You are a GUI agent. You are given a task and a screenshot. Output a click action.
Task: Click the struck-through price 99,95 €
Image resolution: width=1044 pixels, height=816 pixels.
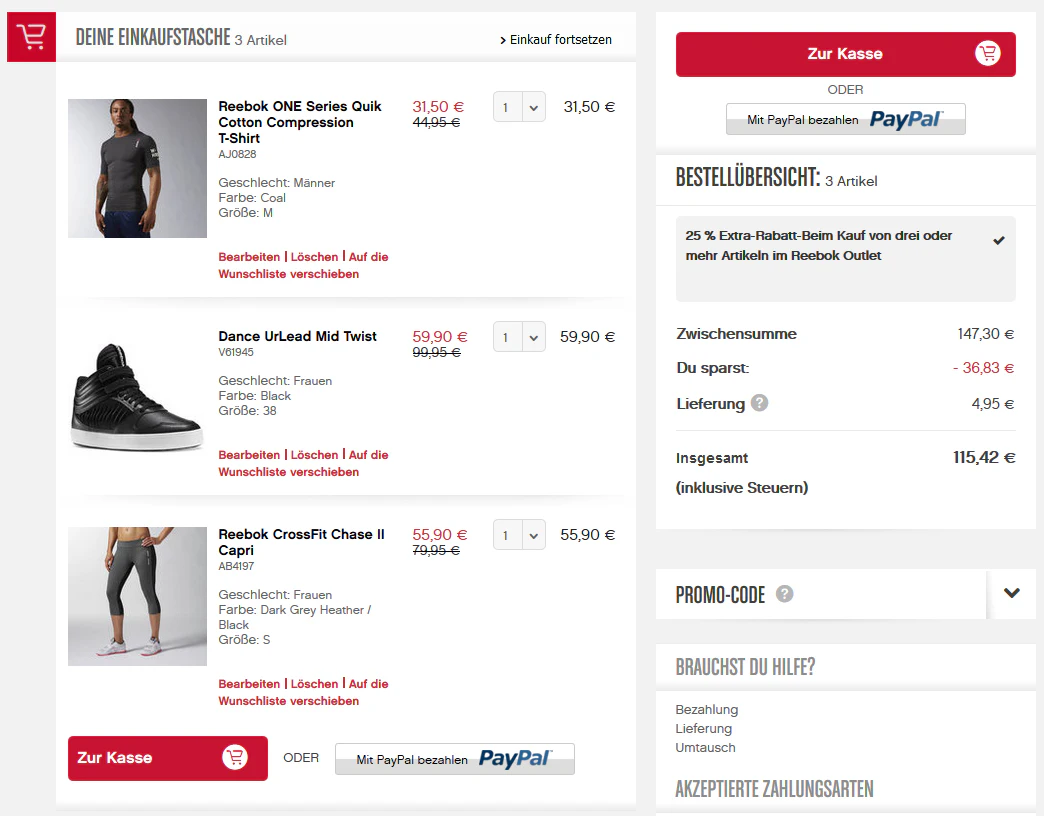[437, 352]
